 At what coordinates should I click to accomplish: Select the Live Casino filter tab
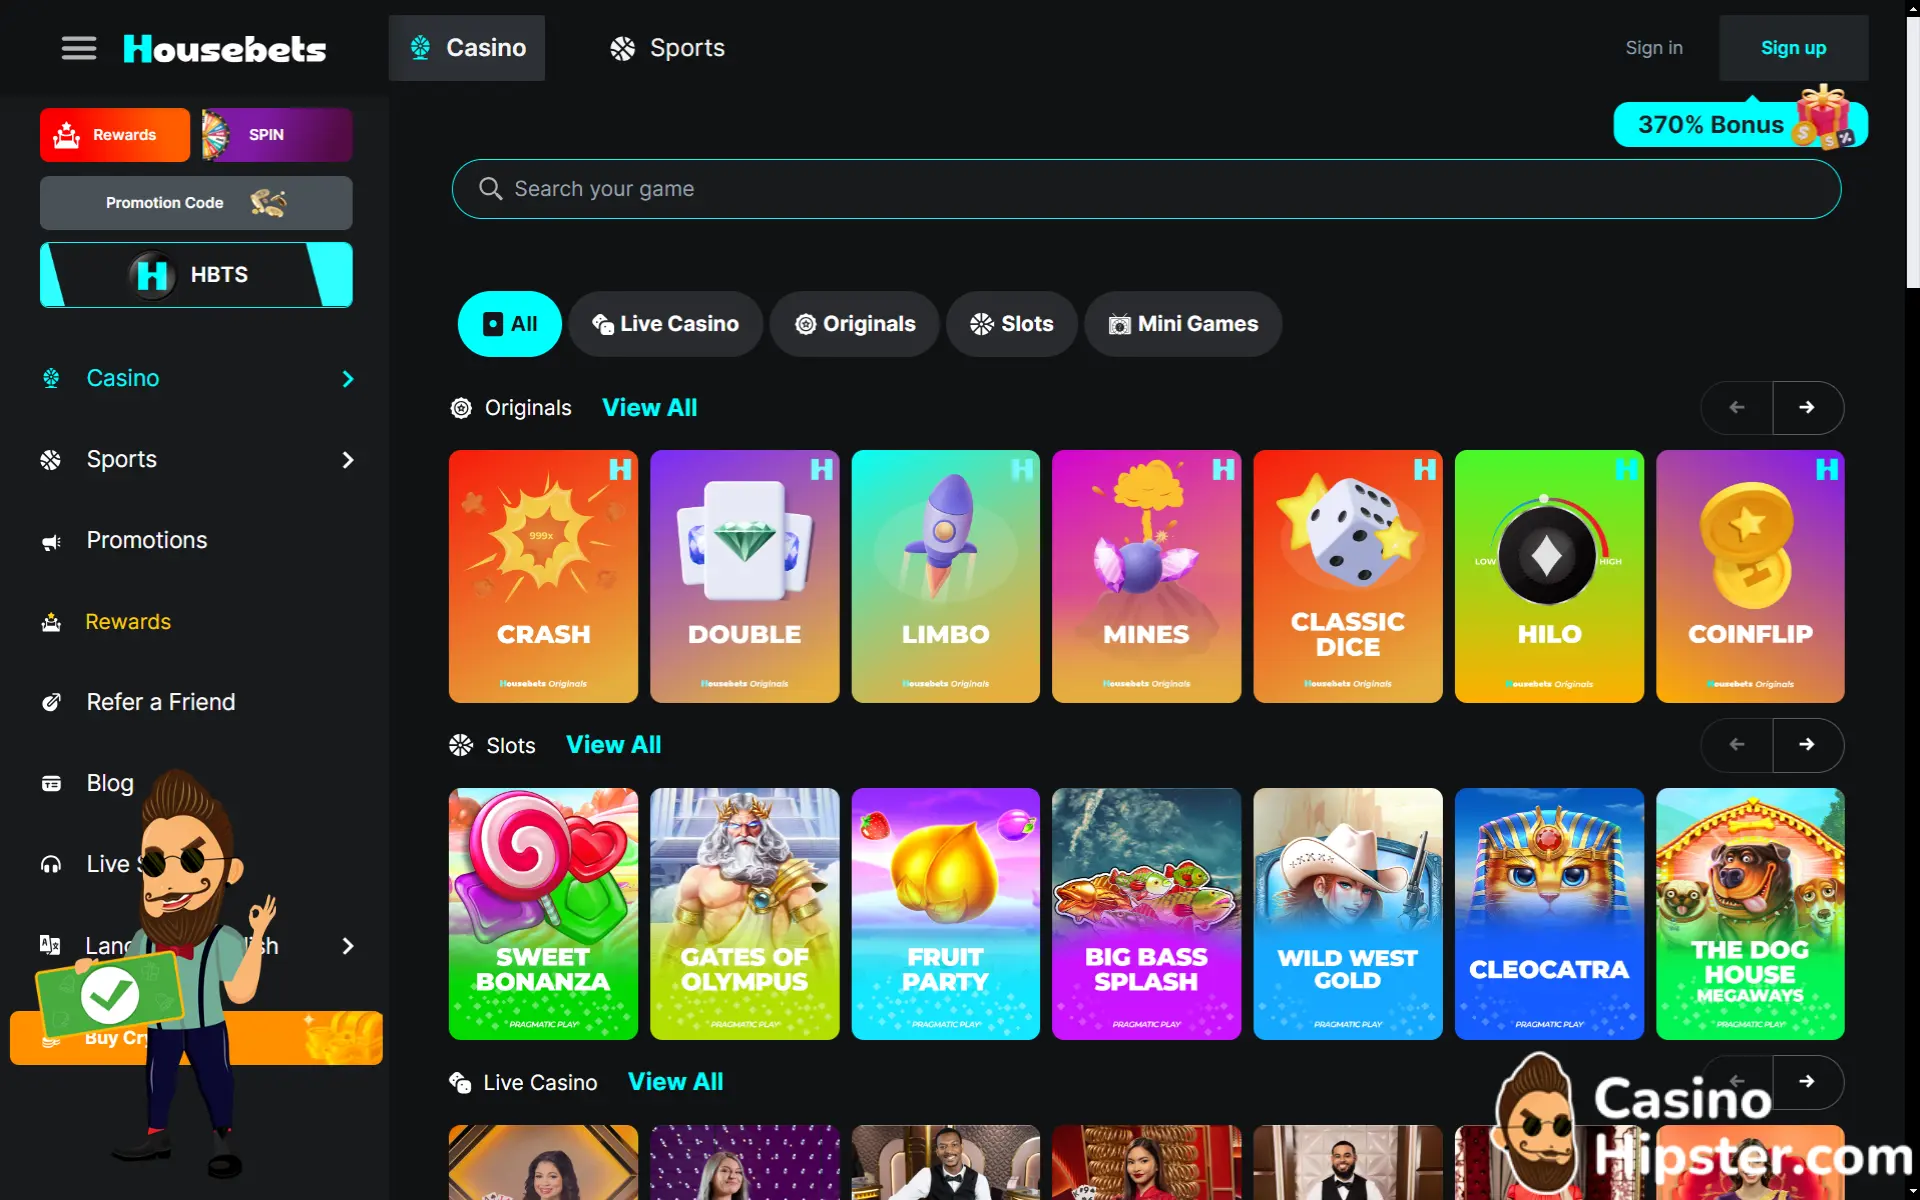[x=666, y=324]
